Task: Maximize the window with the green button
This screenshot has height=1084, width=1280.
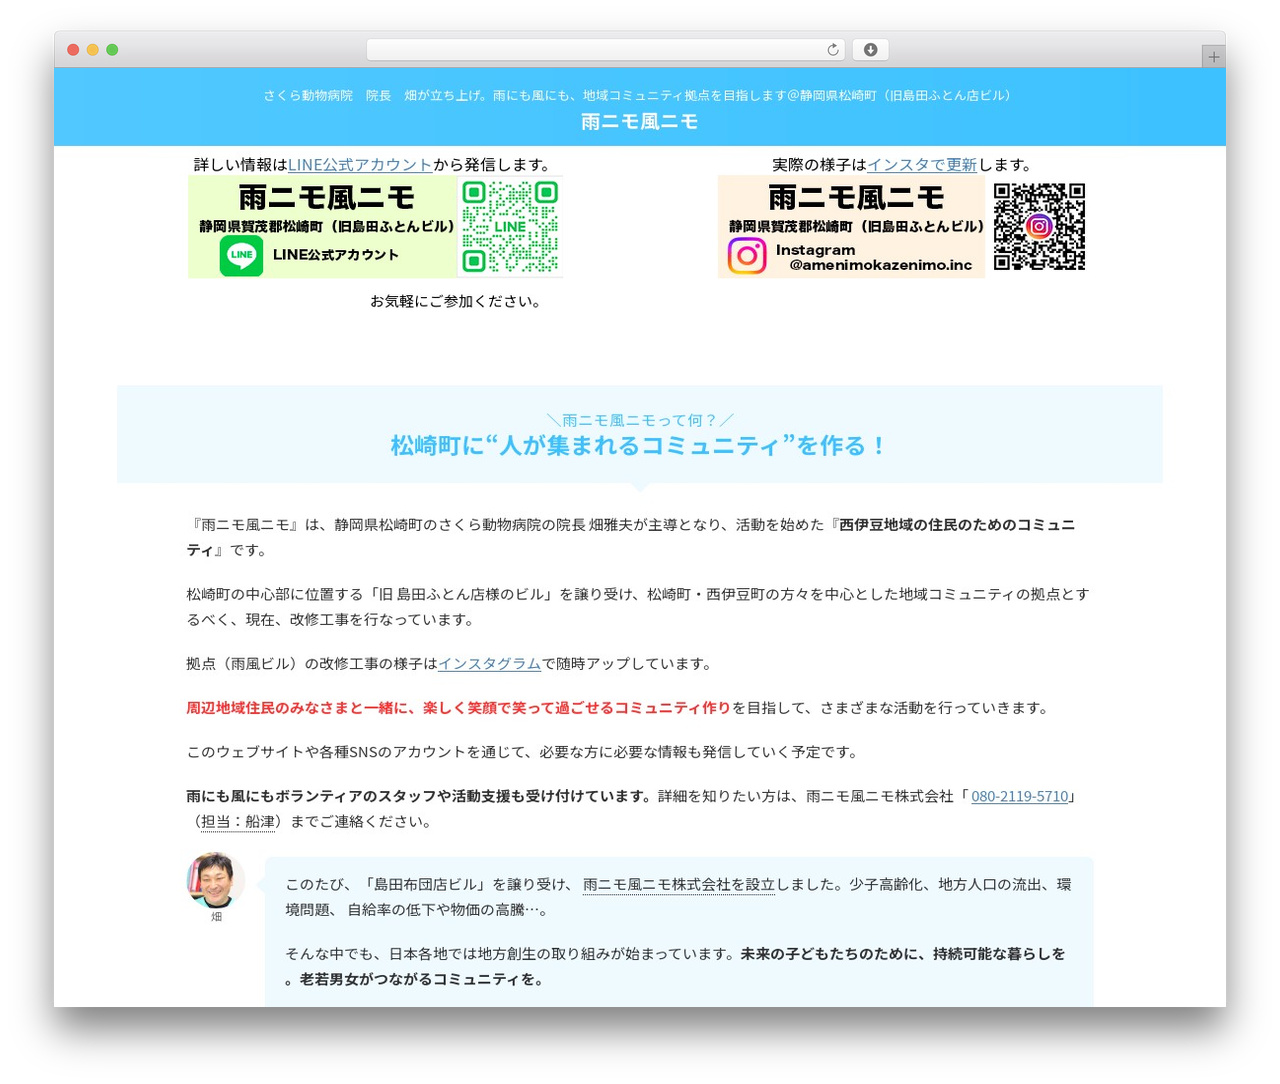Action: [112, 50]
